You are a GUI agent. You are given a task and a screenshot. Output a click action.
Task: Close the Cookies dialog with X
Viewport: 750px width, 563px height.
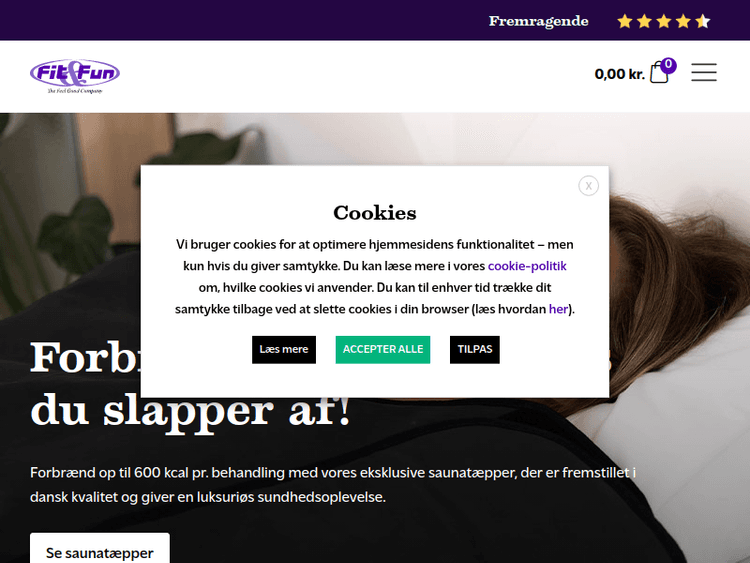pyautogui.click(x=588, y=186)
